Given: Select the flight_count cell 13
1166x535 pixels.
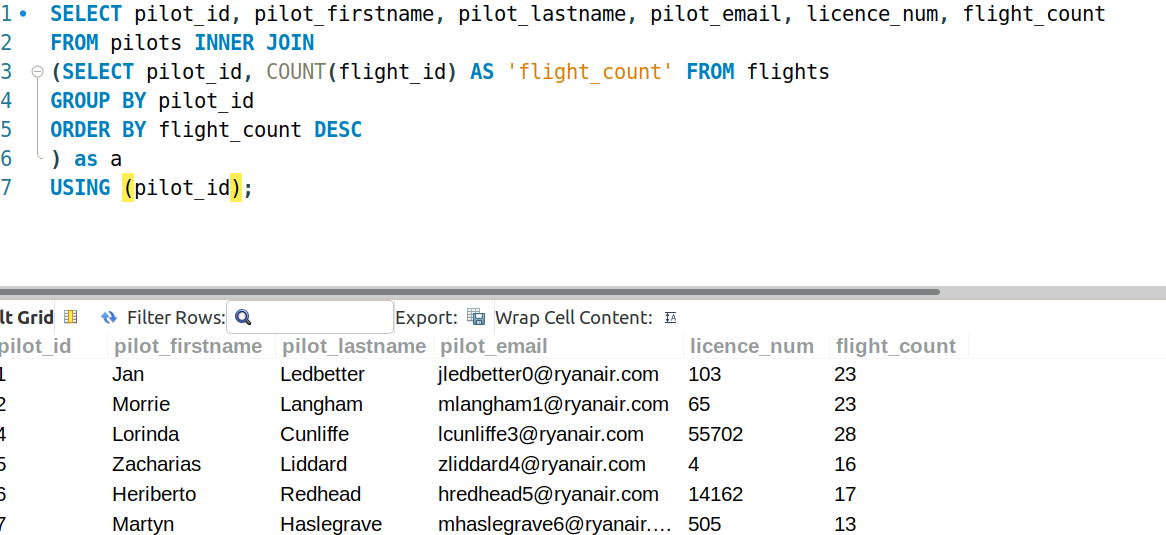Looking at the screenshot, I should (x=845, y=525).
